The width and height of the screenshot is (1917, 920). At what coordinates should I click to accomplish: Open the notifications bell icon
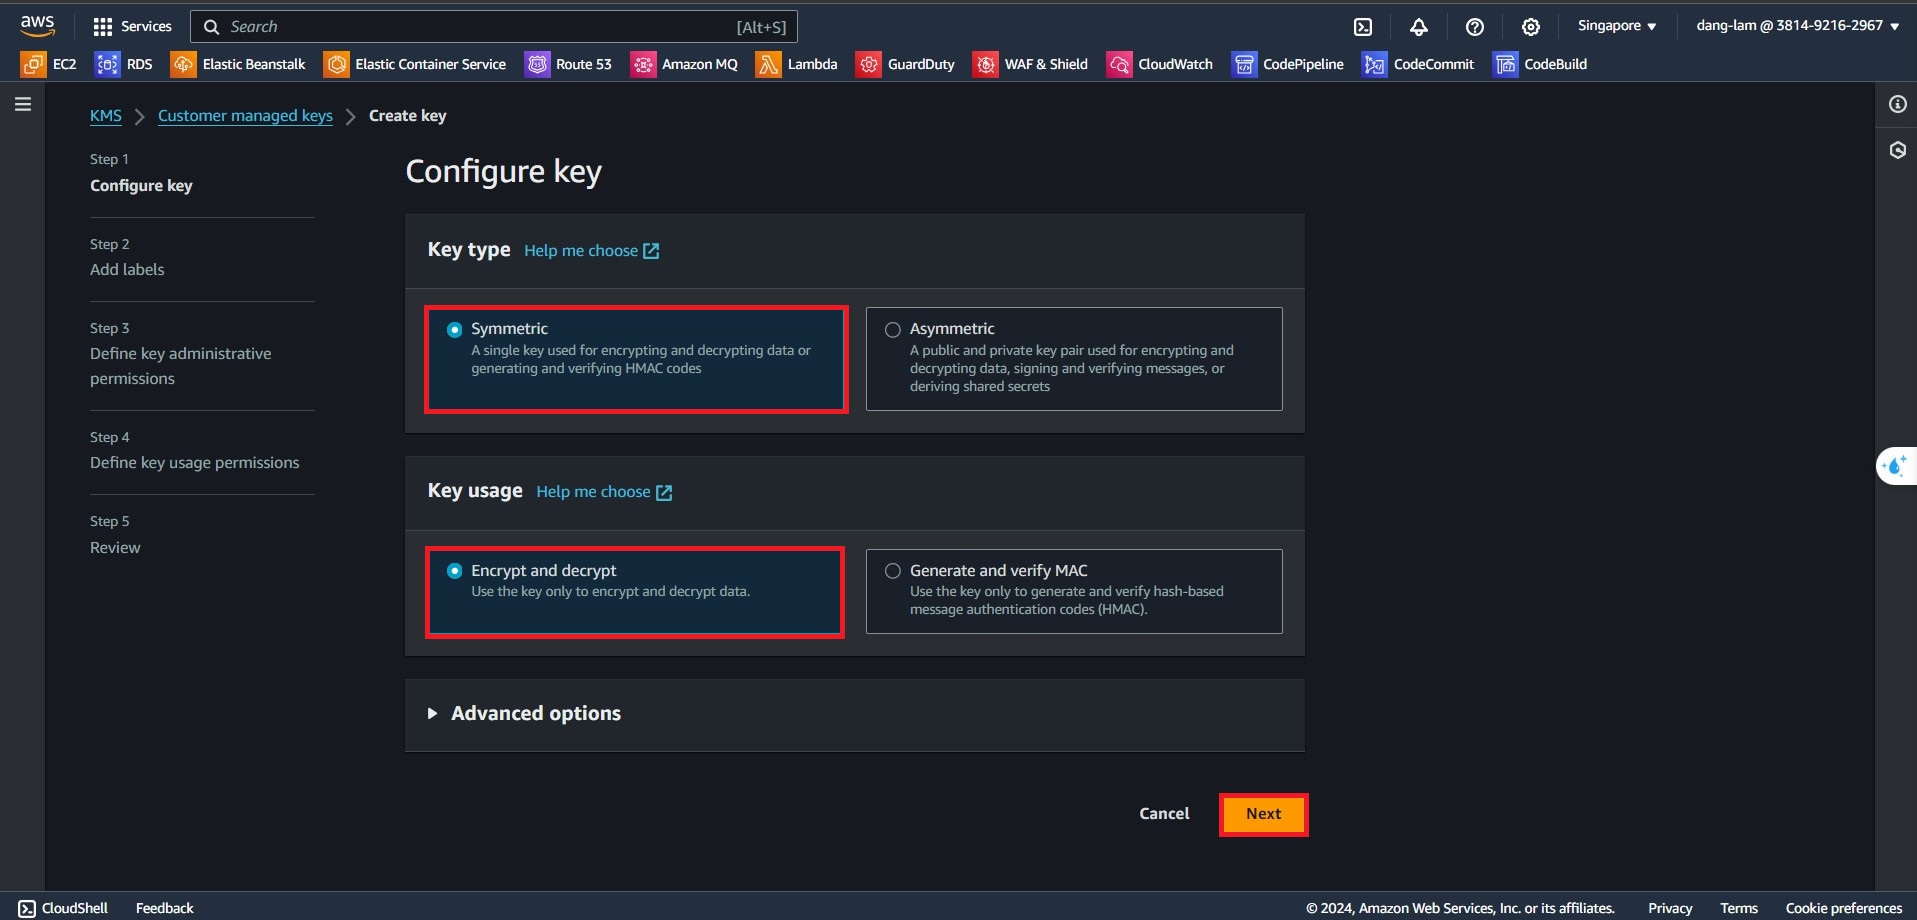[1418, 27]
